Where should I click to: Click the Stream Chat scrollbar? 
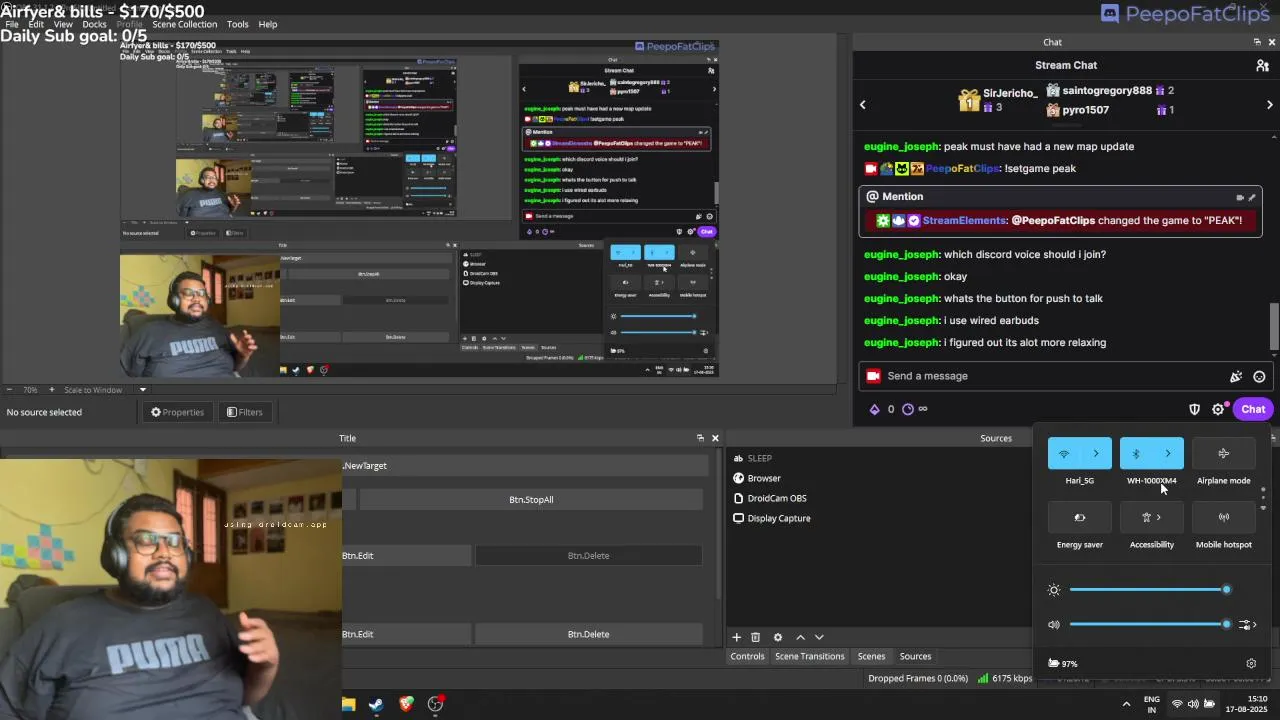(x=1274, y=325)
